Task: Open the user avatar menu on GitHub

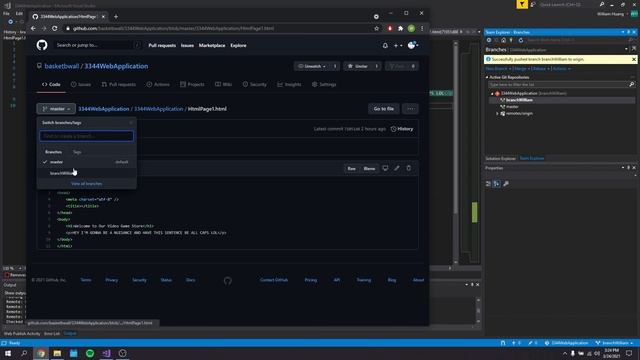Action: pos(413,45)
